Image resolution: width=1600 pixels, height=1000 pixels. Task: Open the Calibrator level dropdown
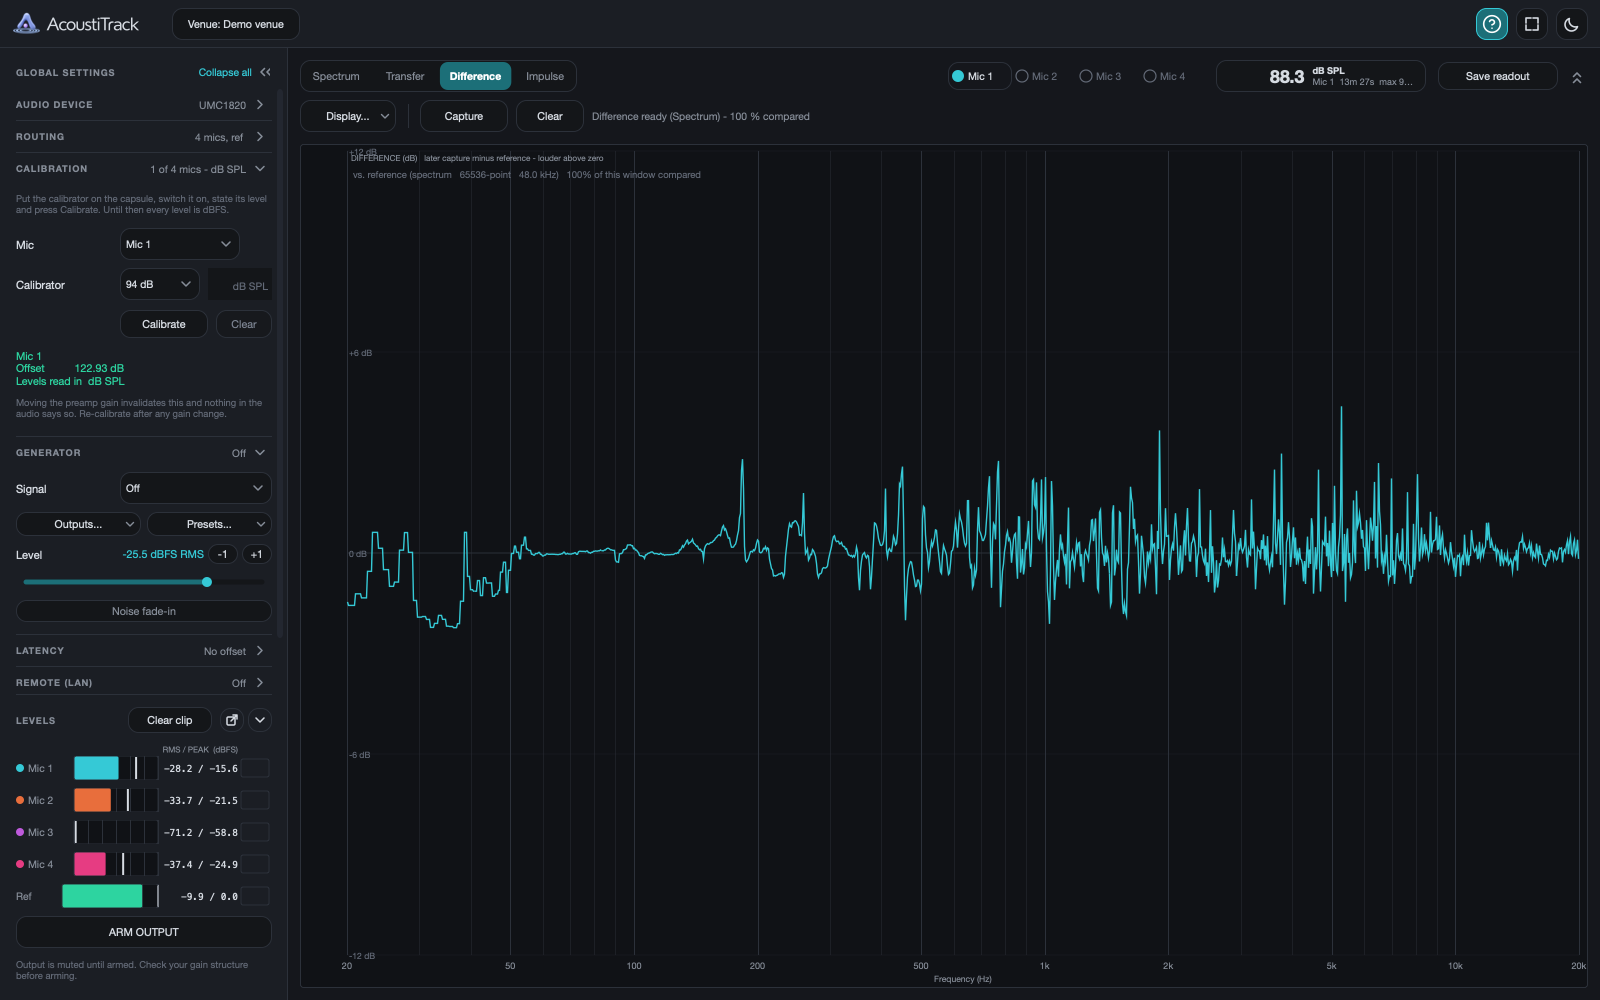(159, 285)
